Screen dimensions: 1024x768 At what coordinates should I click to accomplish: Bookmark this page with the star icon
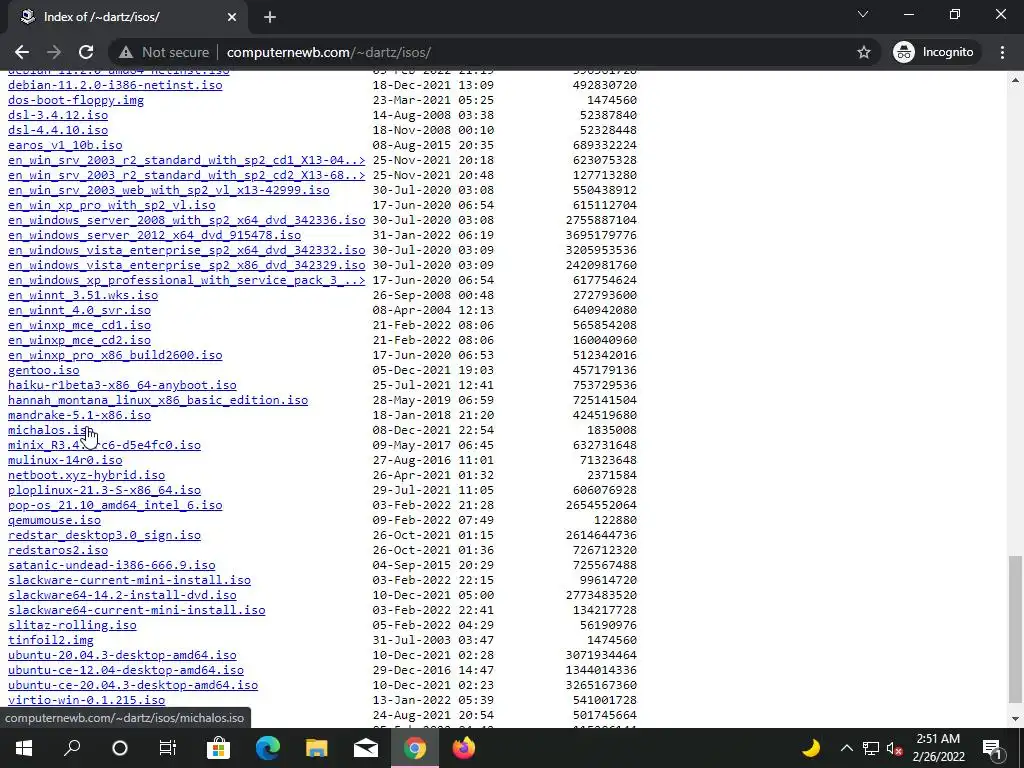pos(864,52)
